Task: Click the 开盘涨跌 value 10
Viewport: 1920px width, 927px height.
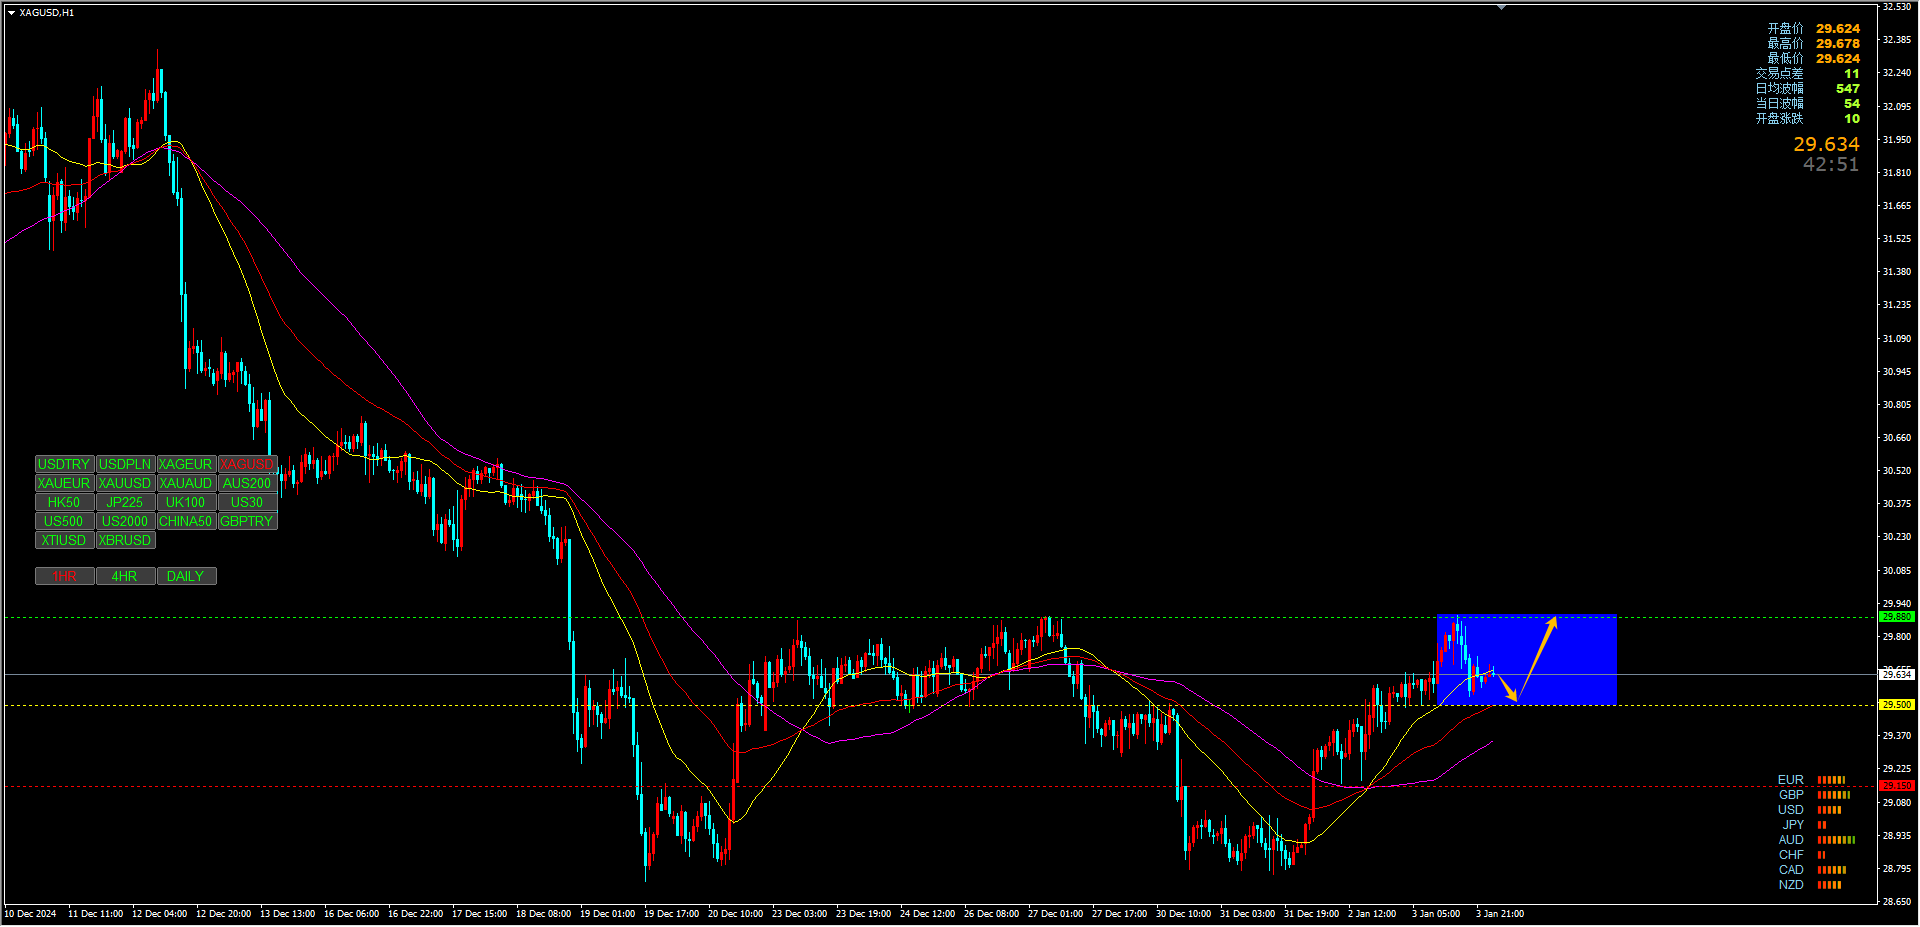Action: click(x=1852, y=119)
